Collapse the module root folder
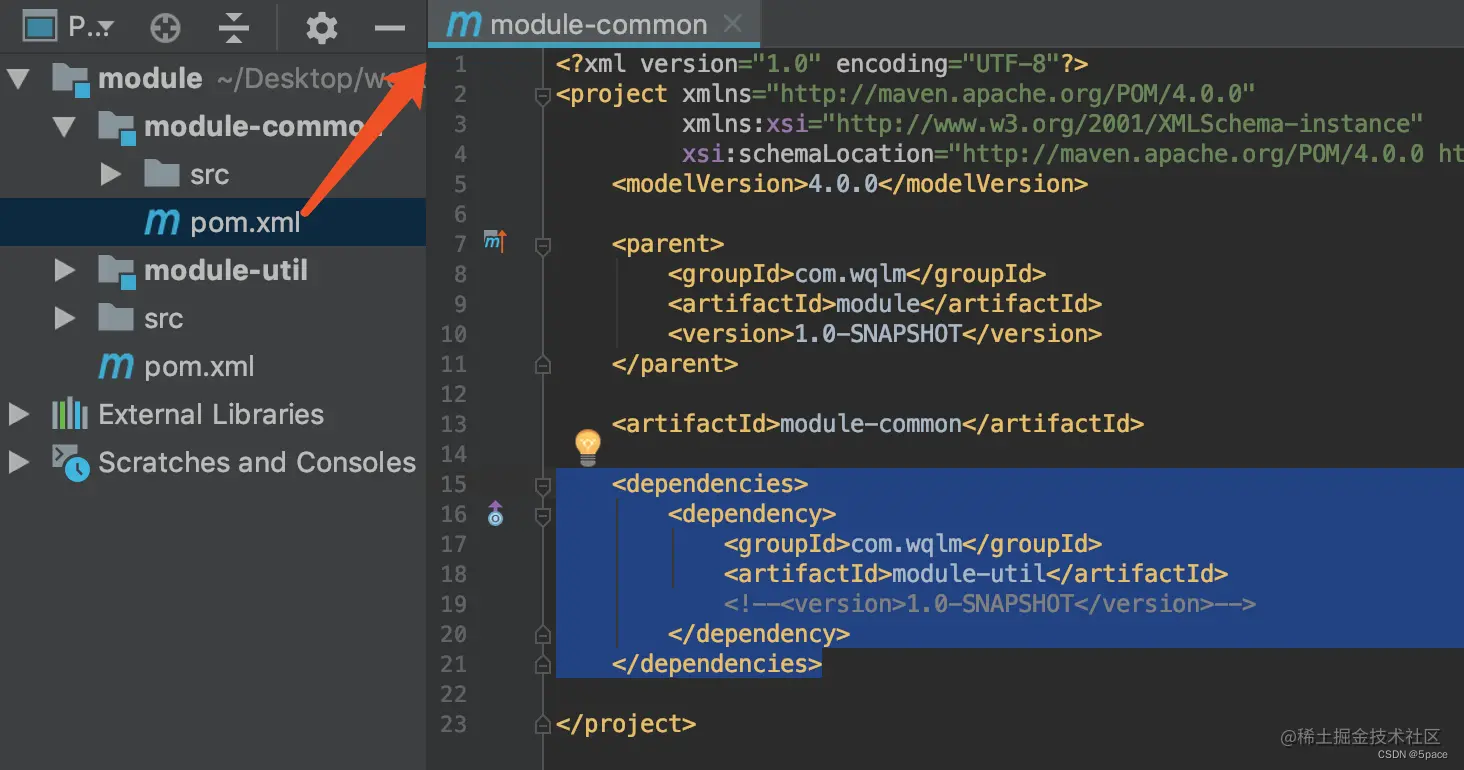This screenshot has height=770, width=1464. point(18,78)
